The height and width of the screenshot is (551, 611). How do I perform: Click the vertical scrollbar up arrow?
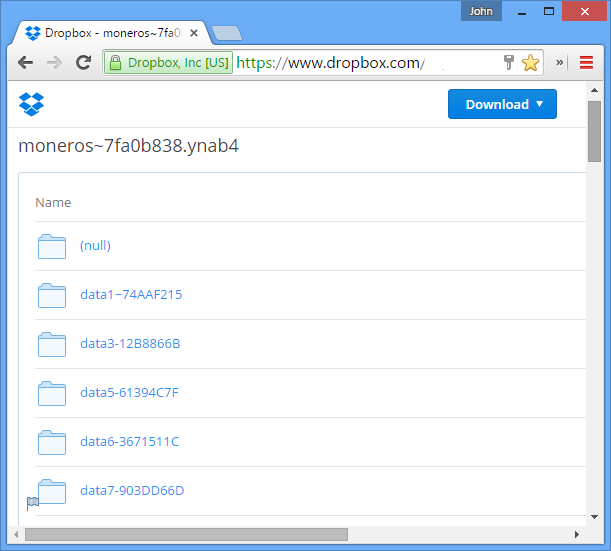point(594,90)
